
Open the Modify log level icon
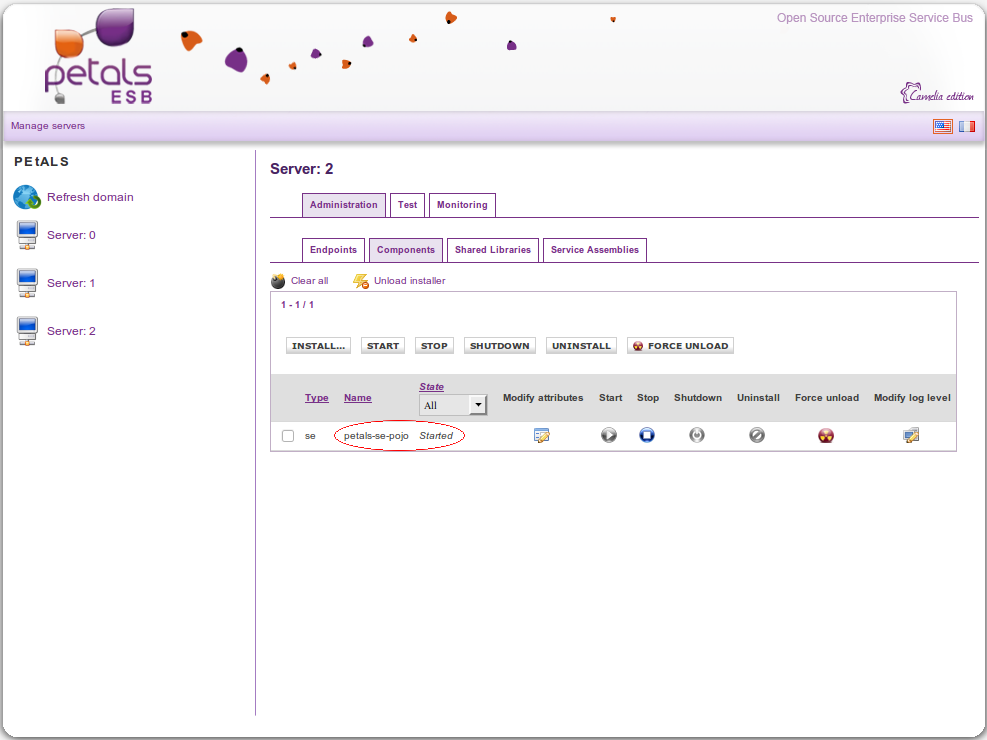click(911, 436)
